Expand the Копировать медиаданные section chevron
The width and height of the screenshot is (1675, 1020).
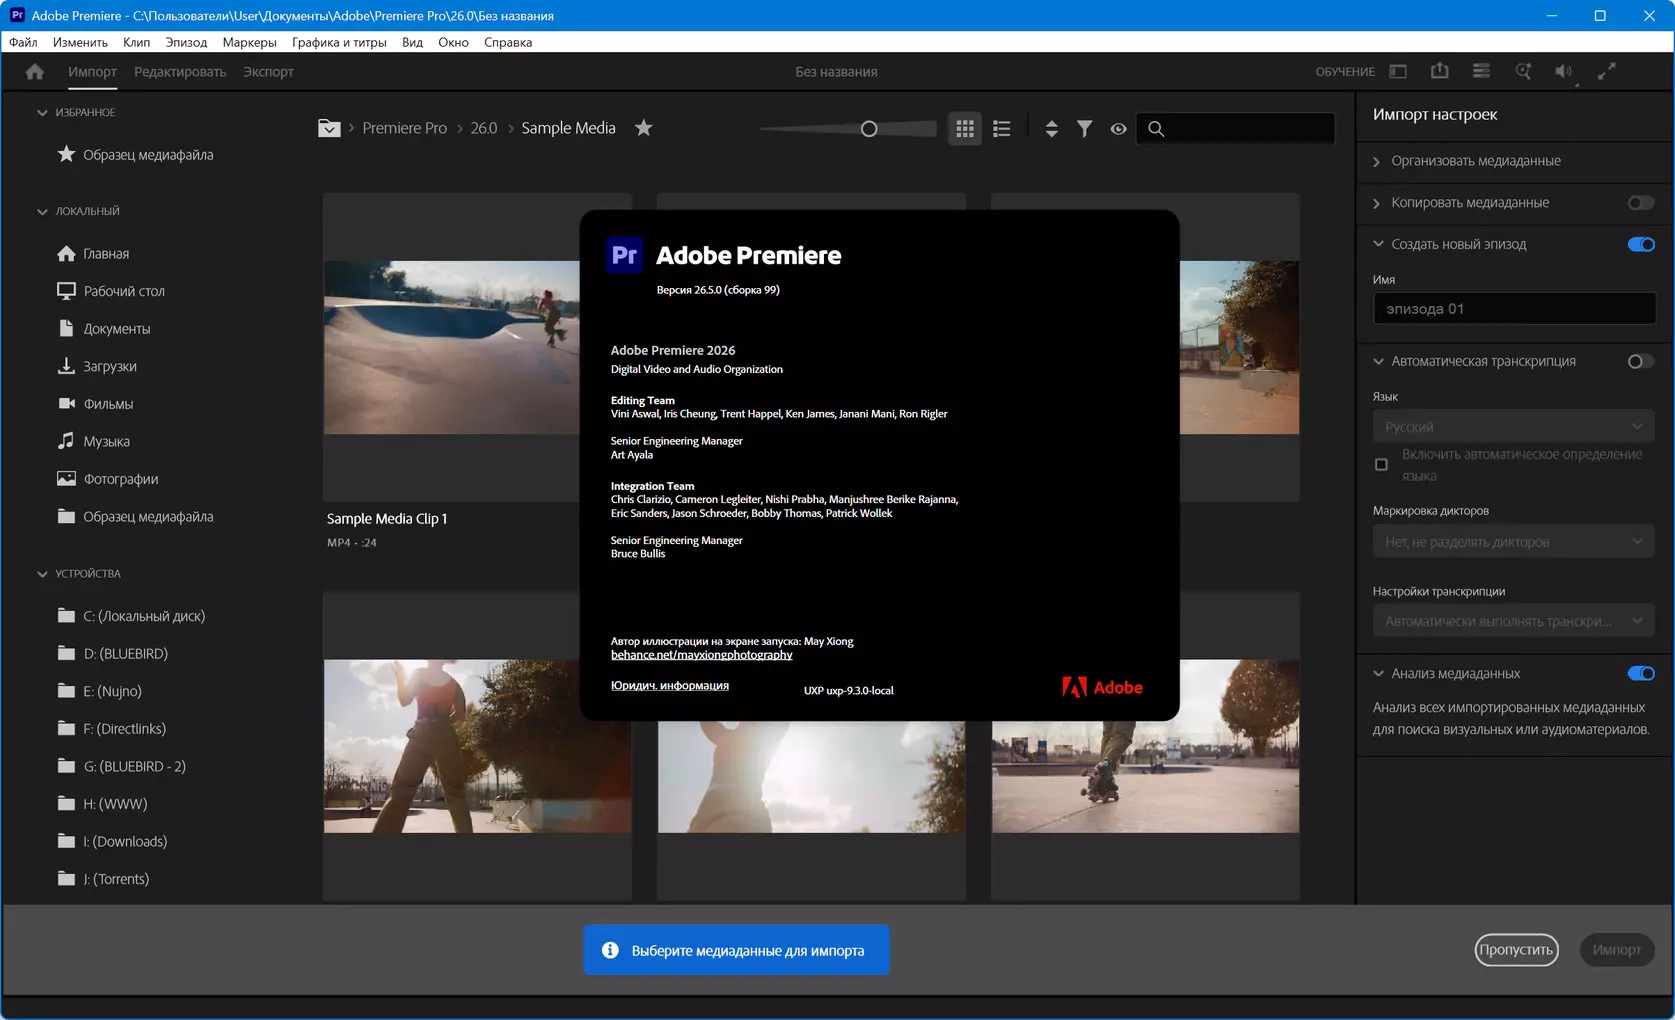point(1377,203)
